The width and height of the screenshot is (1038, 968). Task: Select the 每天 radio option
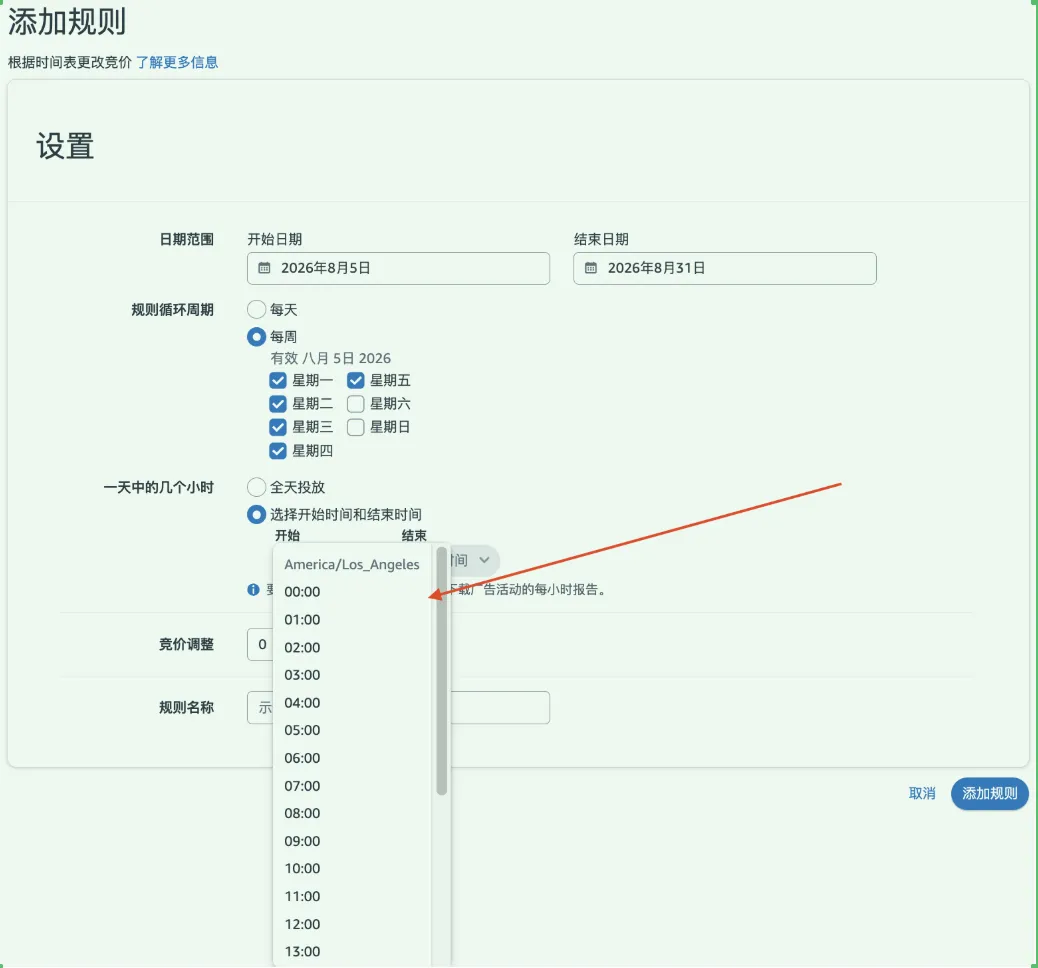[x=256, y=310]
